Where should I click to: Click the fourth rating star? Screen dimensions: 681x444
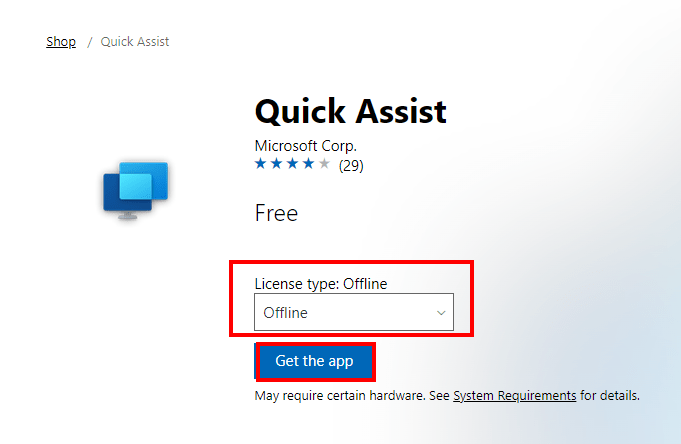(308, 164)
